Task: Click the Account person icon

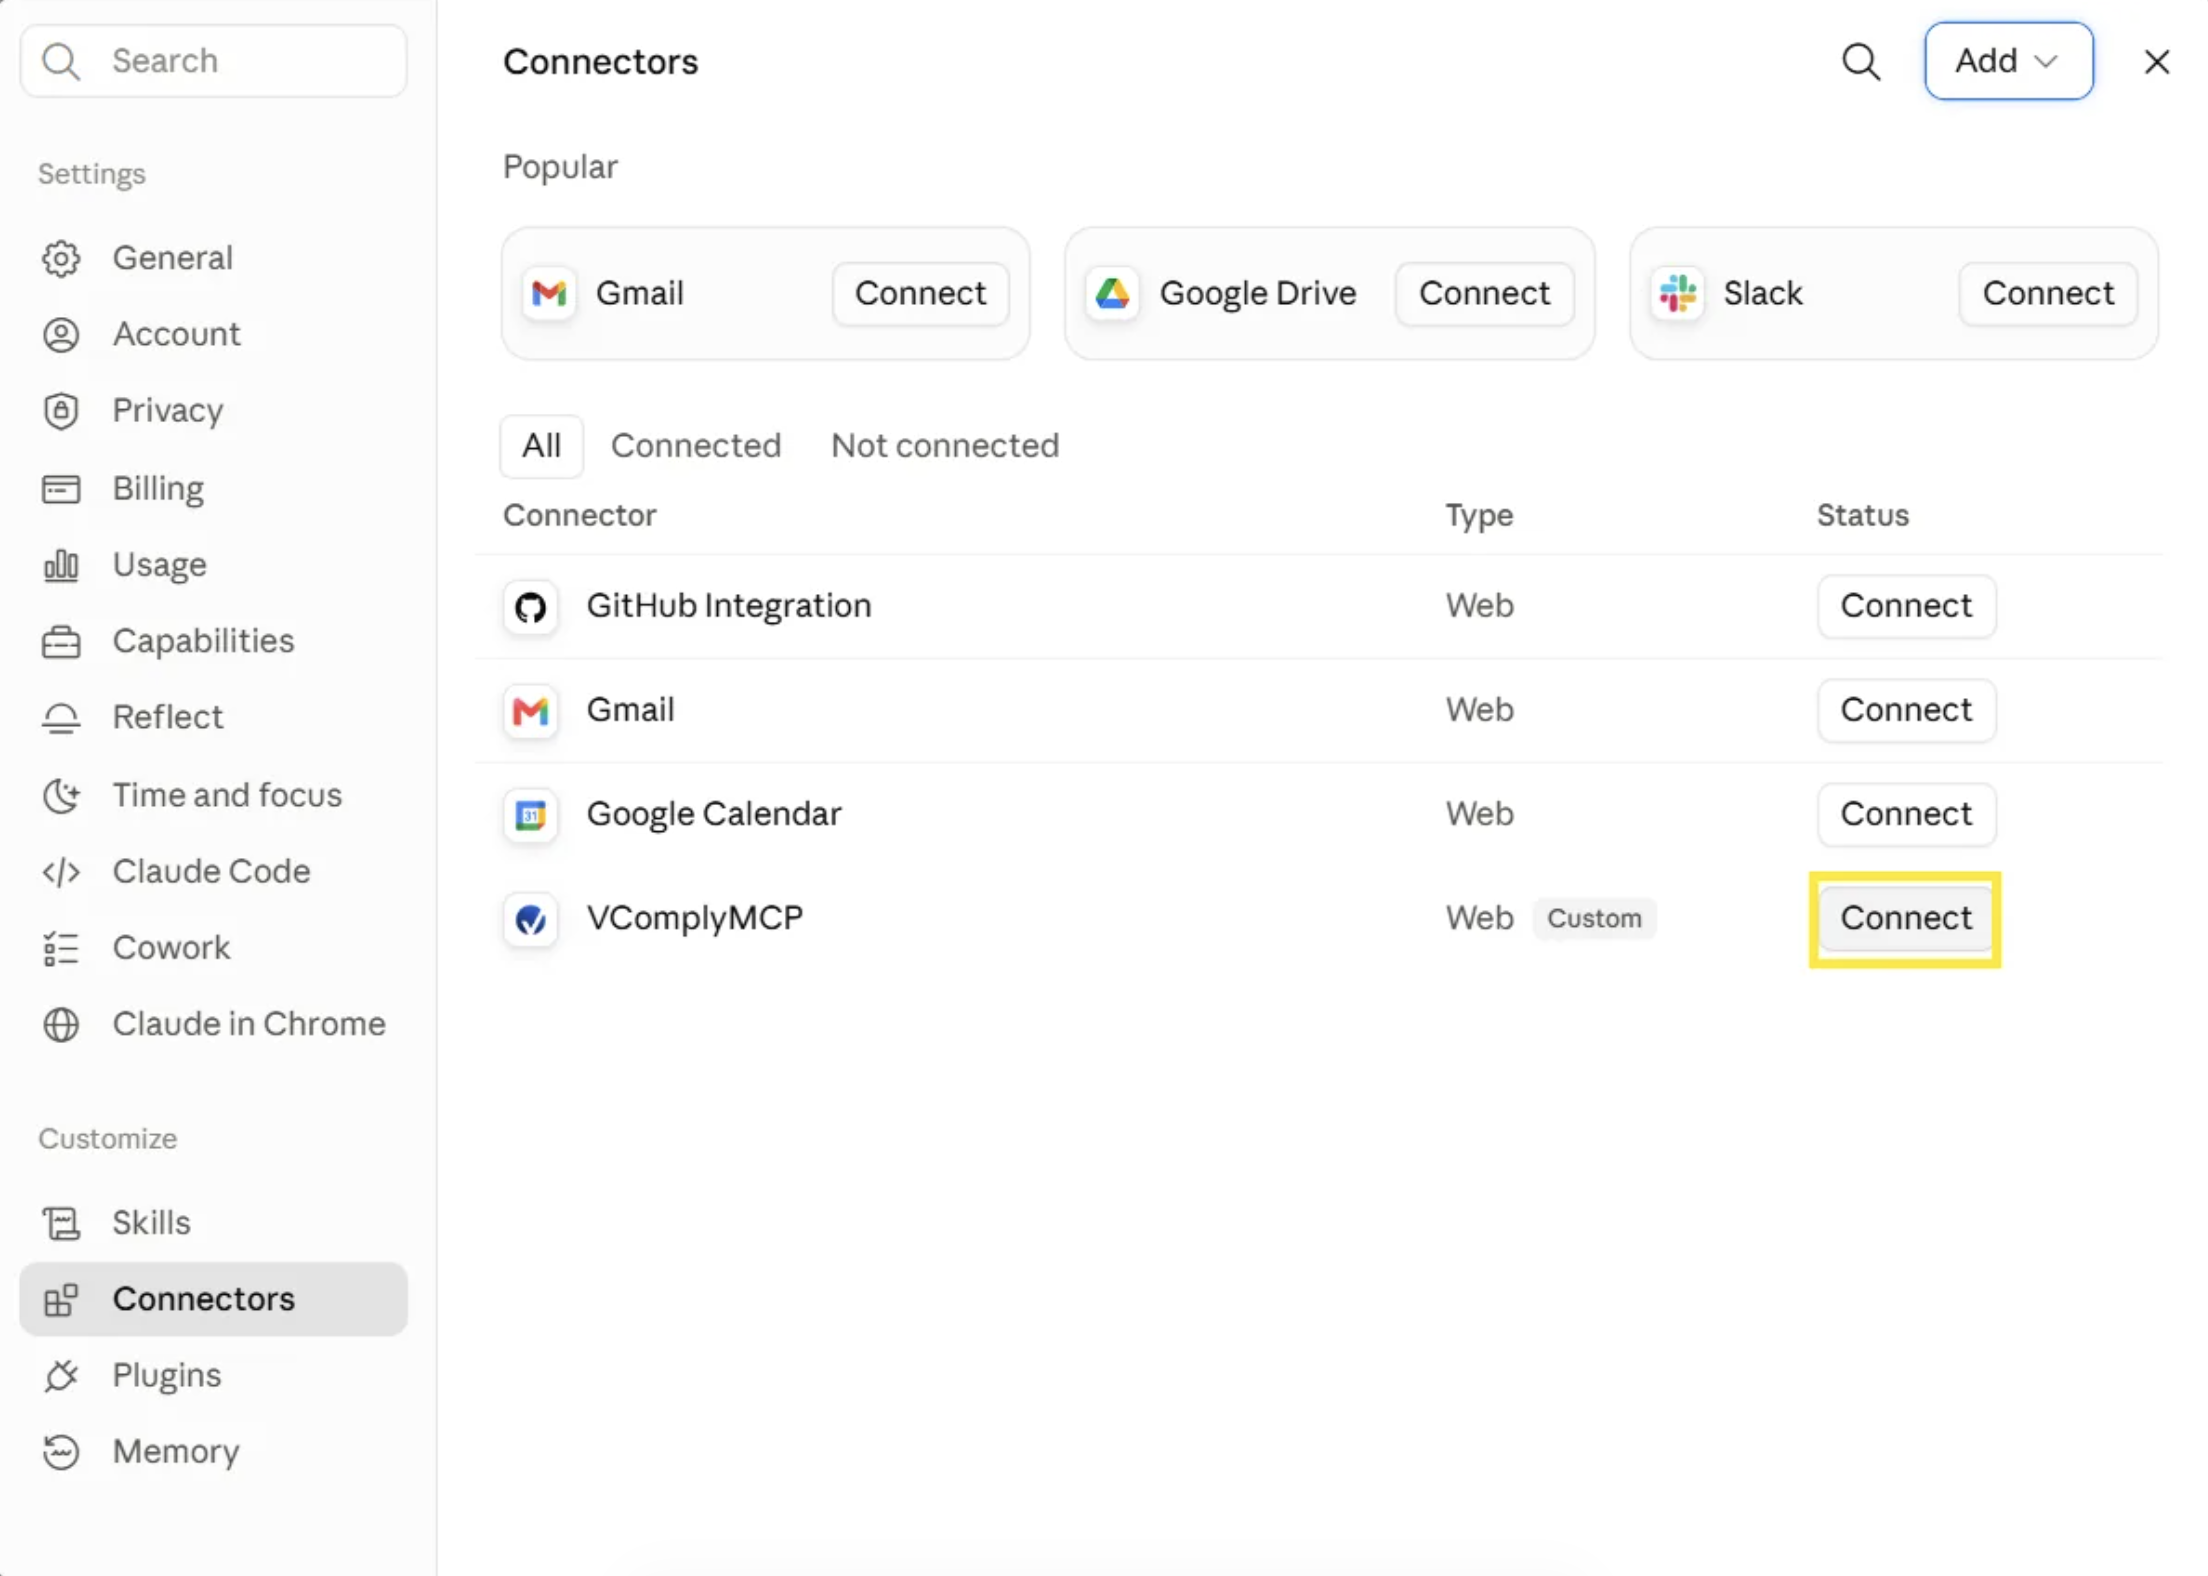Action: [61, 334]
